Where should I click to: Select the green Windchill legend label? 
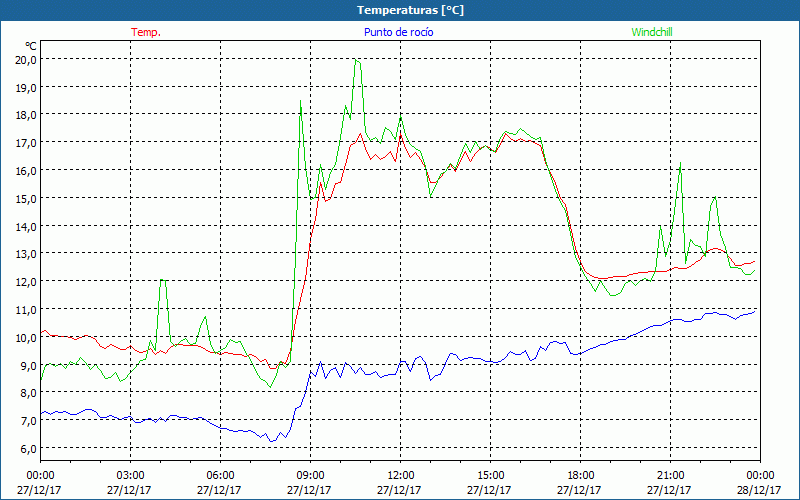pos(652,32)
